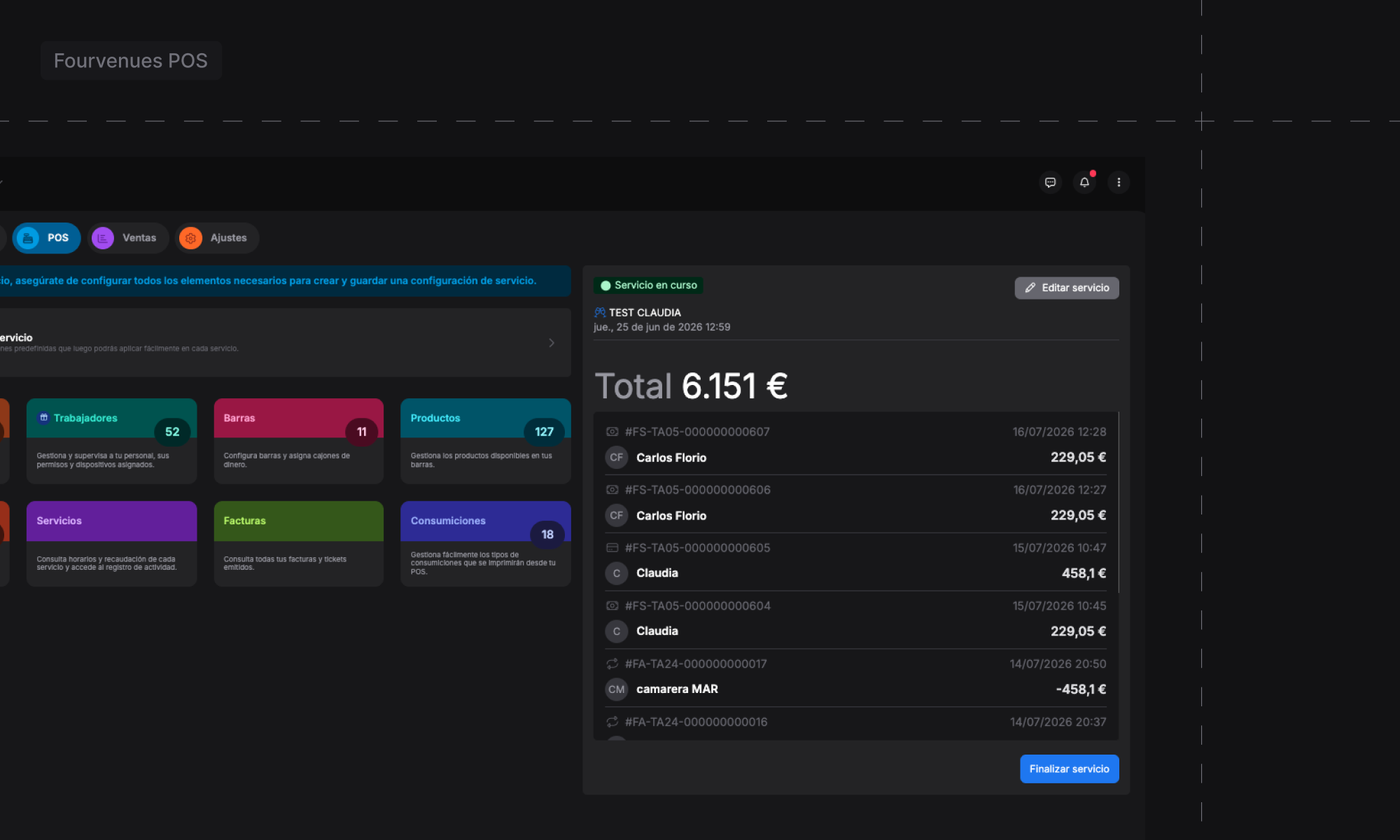This screenshot has height=840, width=1400.
Task: Open the Productos card
Action: (485, 440)
